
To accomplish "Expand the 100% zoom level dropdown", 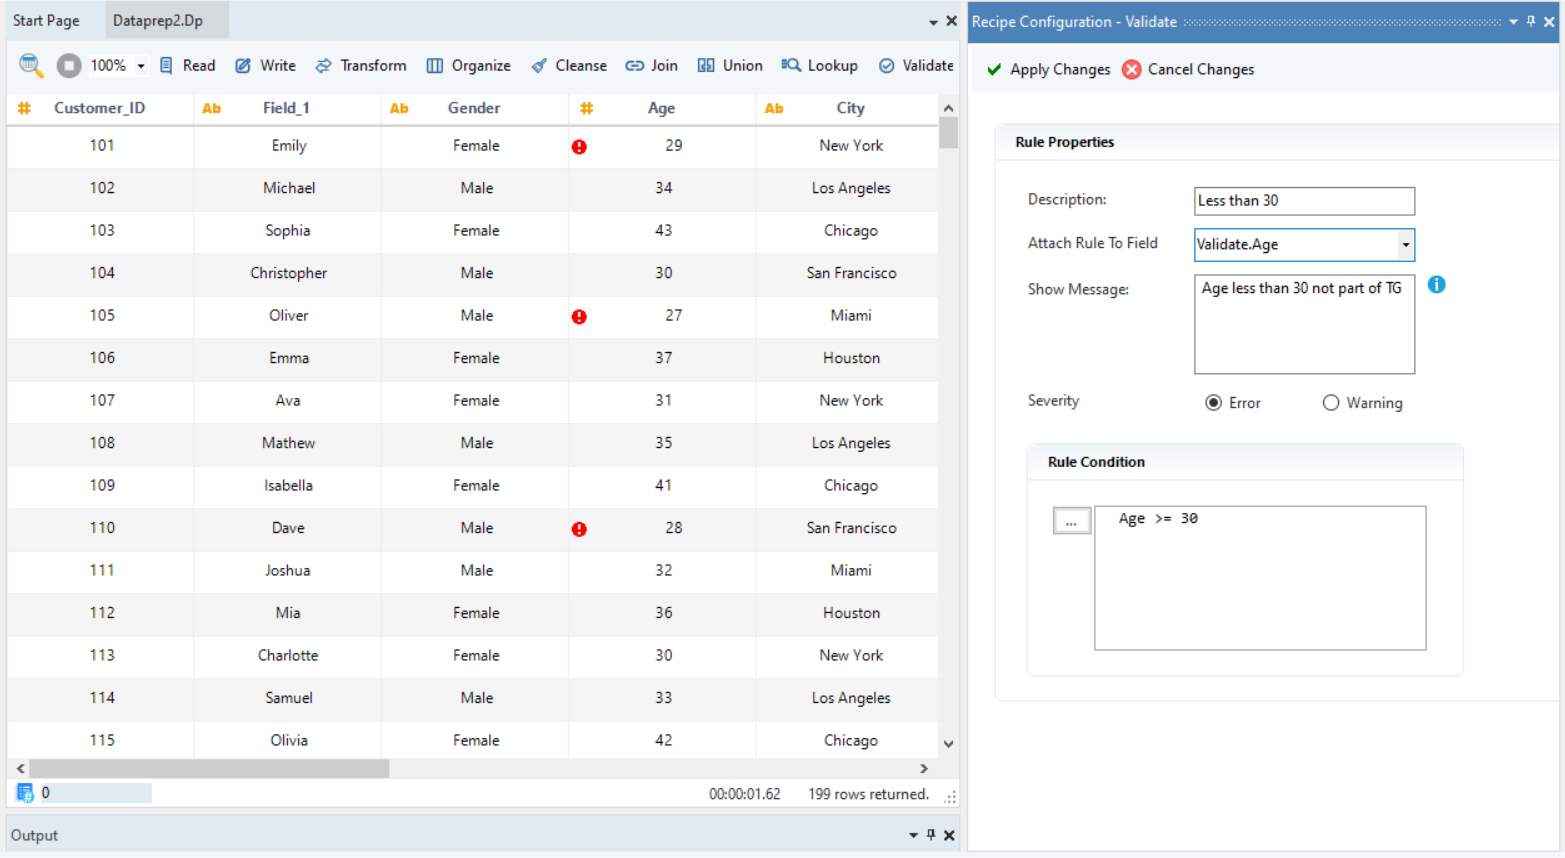I will (x=141, y=66).
